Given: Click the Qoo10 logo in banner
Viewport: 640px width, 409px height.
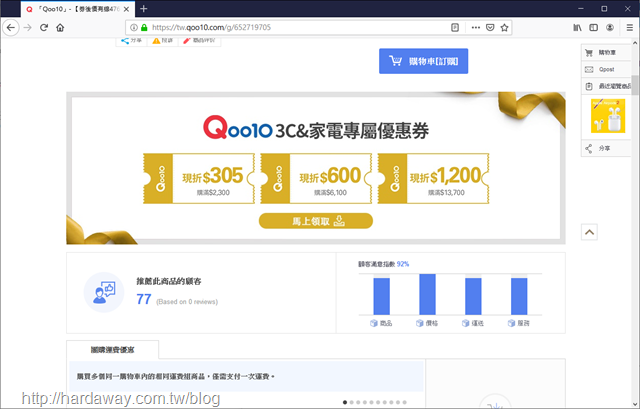Looking at the screenshot, I should 238,128.
